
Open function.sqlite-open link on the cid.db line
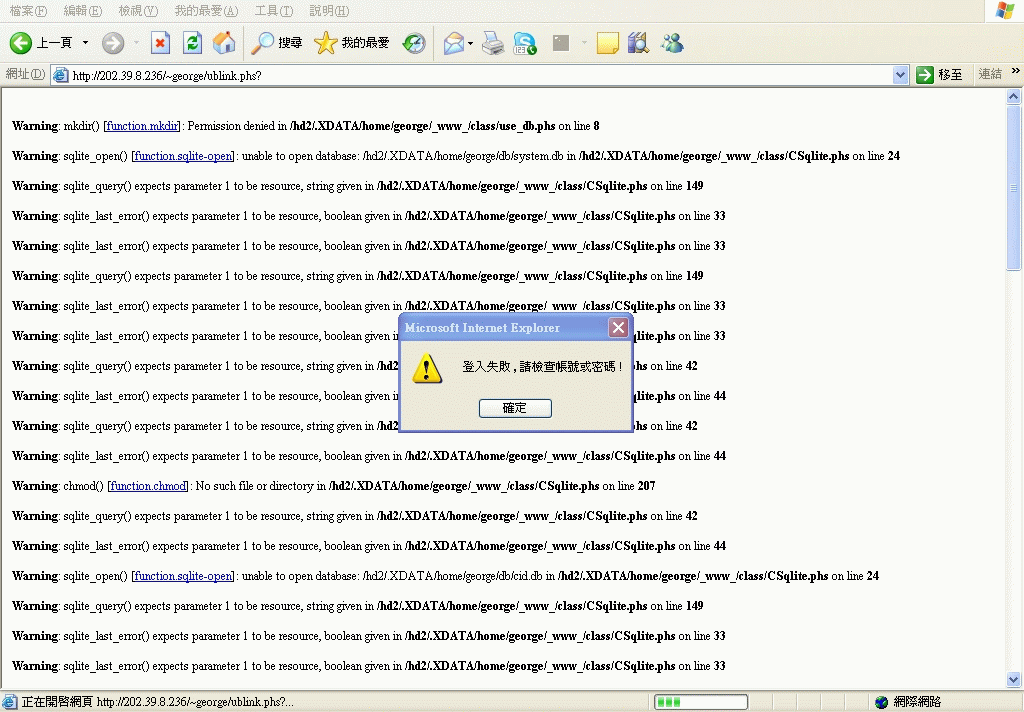184,576
